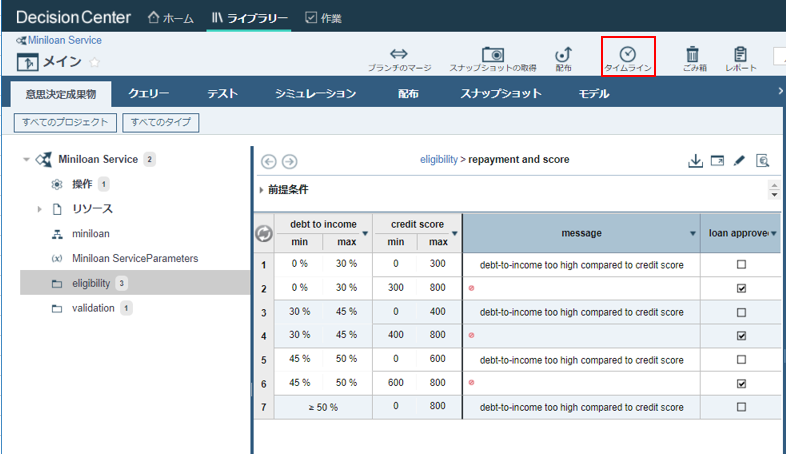The image size is (786, 454).
Task: Take a snapshot (スナップショットの取得)
Action: 493,54
